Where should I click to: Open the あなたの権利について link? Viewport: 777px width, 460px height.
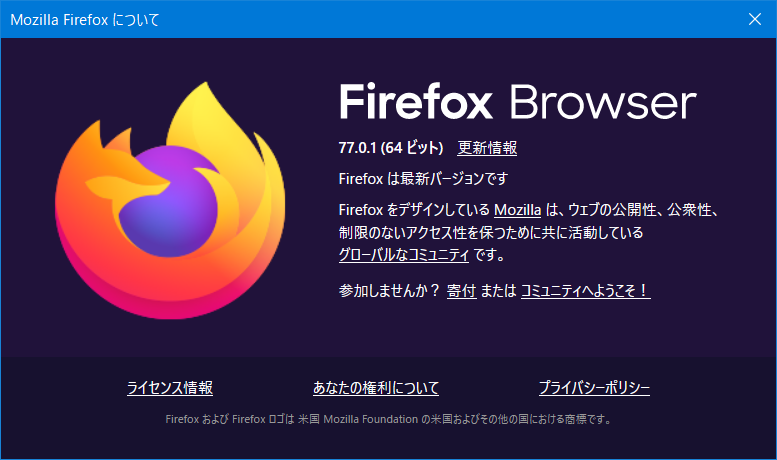376,388
